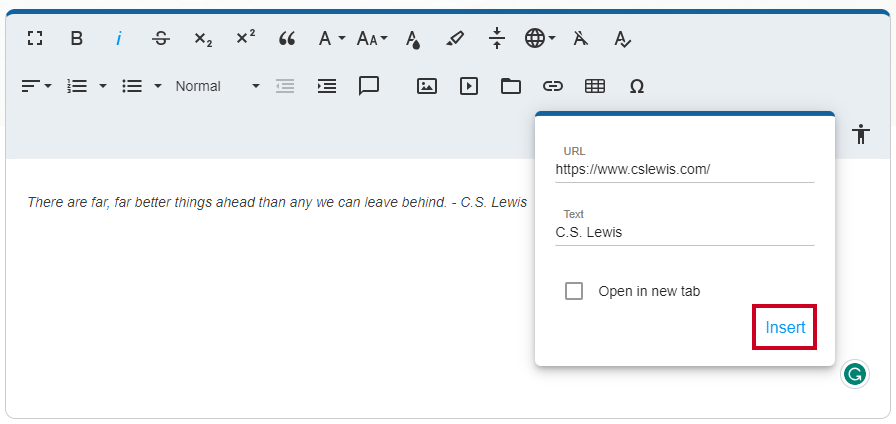
Task: Open the accessibility checker
Action: pos(861,134)
